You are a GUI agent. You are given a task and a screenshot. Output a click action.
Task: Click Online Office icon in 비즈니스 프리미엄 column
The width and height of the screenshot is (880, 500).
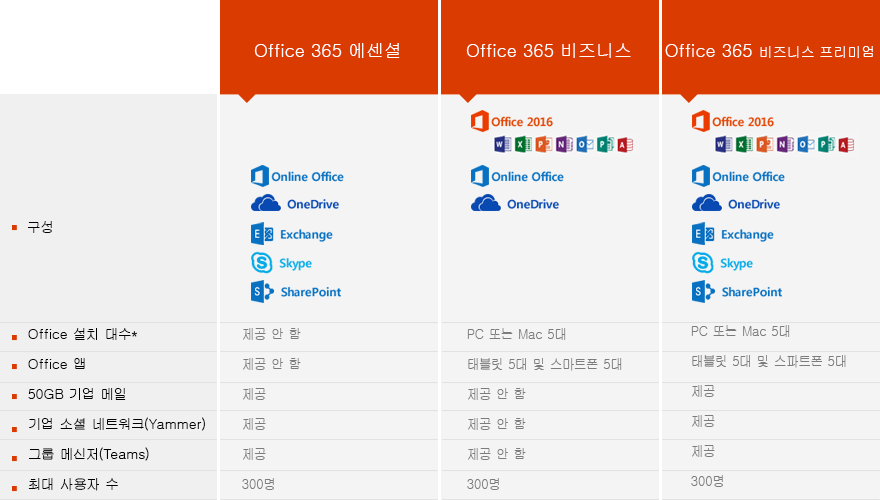701,176
